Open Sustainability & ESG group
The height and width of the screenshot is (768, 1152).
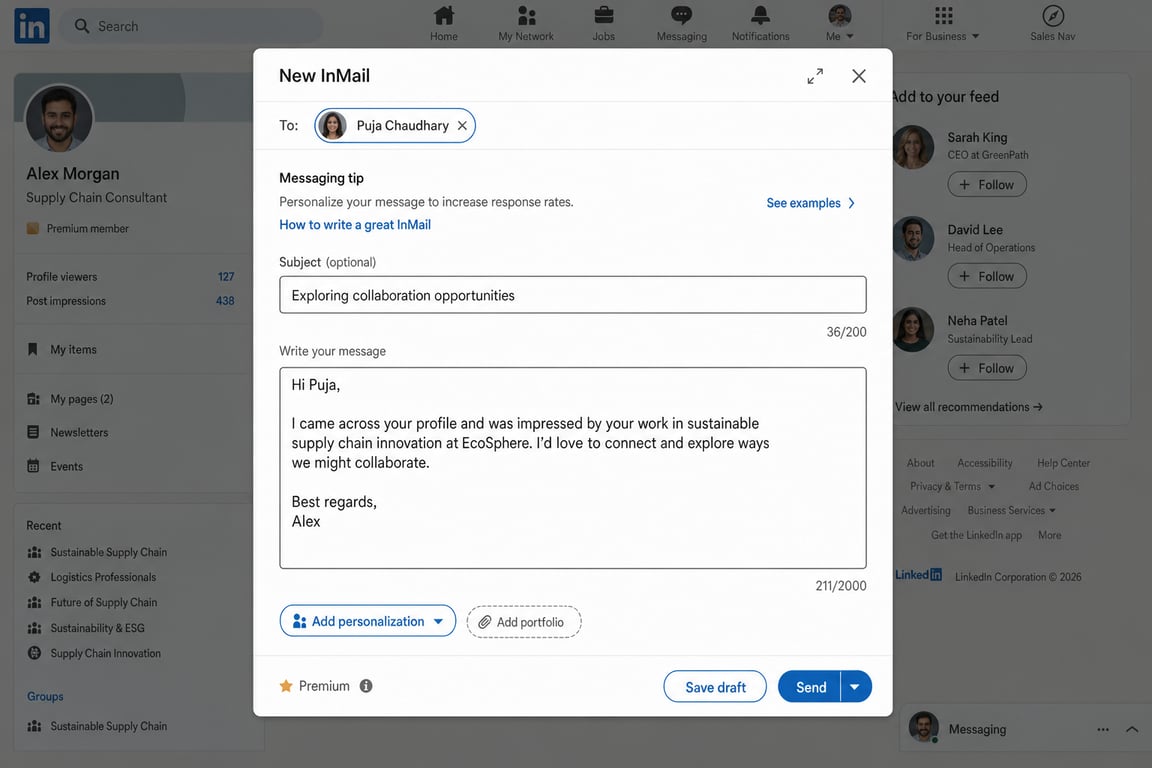point(98,628)
